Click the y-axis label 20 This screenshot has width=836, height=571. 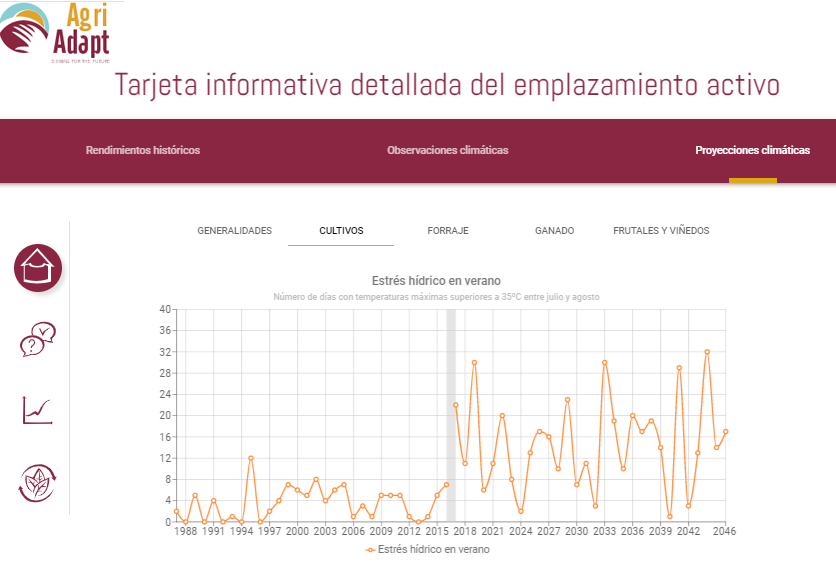165,415
